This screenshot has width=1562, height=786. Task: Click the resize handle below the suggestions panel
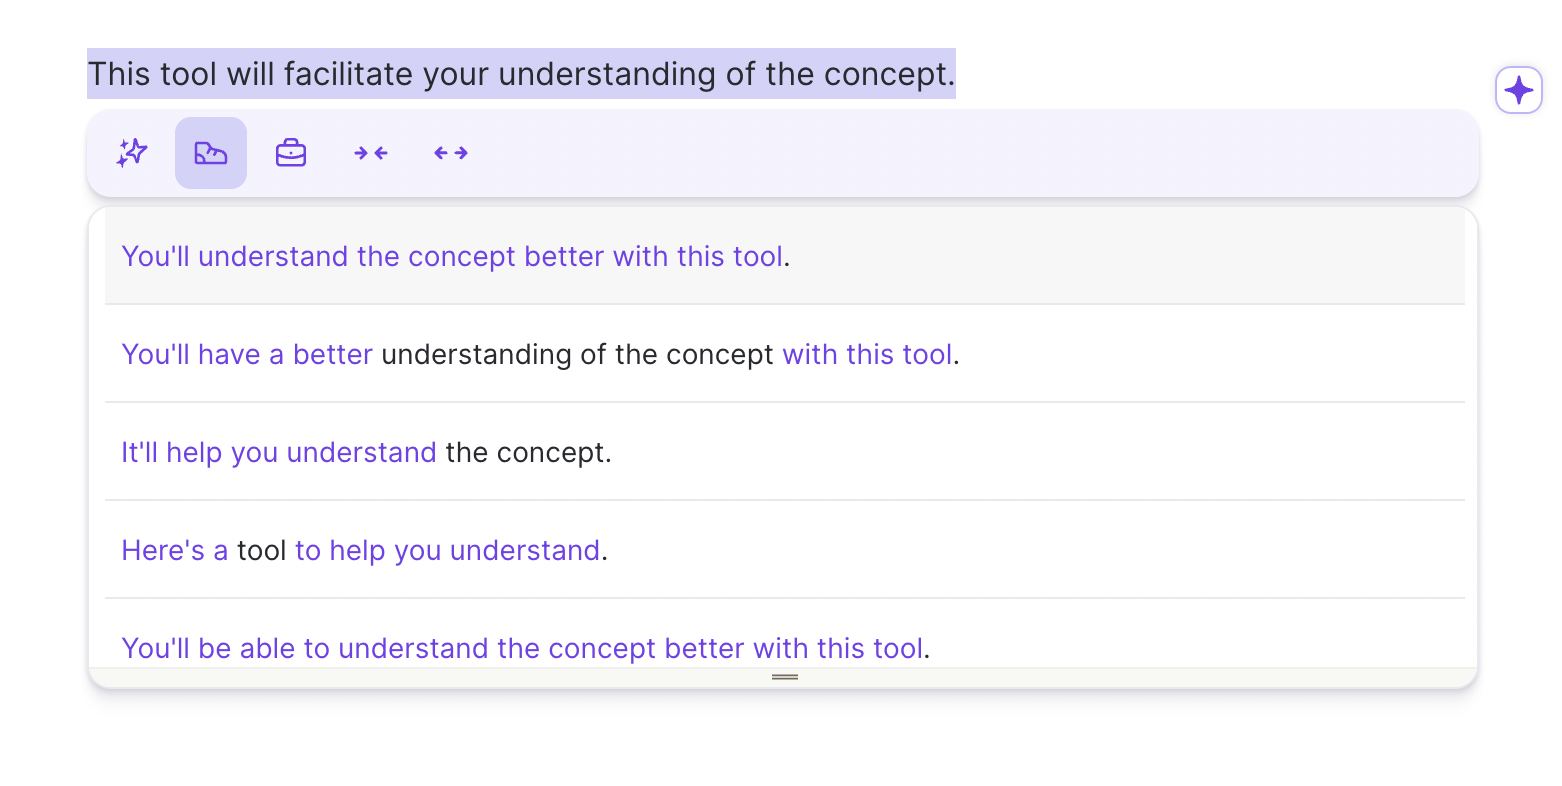784,677
